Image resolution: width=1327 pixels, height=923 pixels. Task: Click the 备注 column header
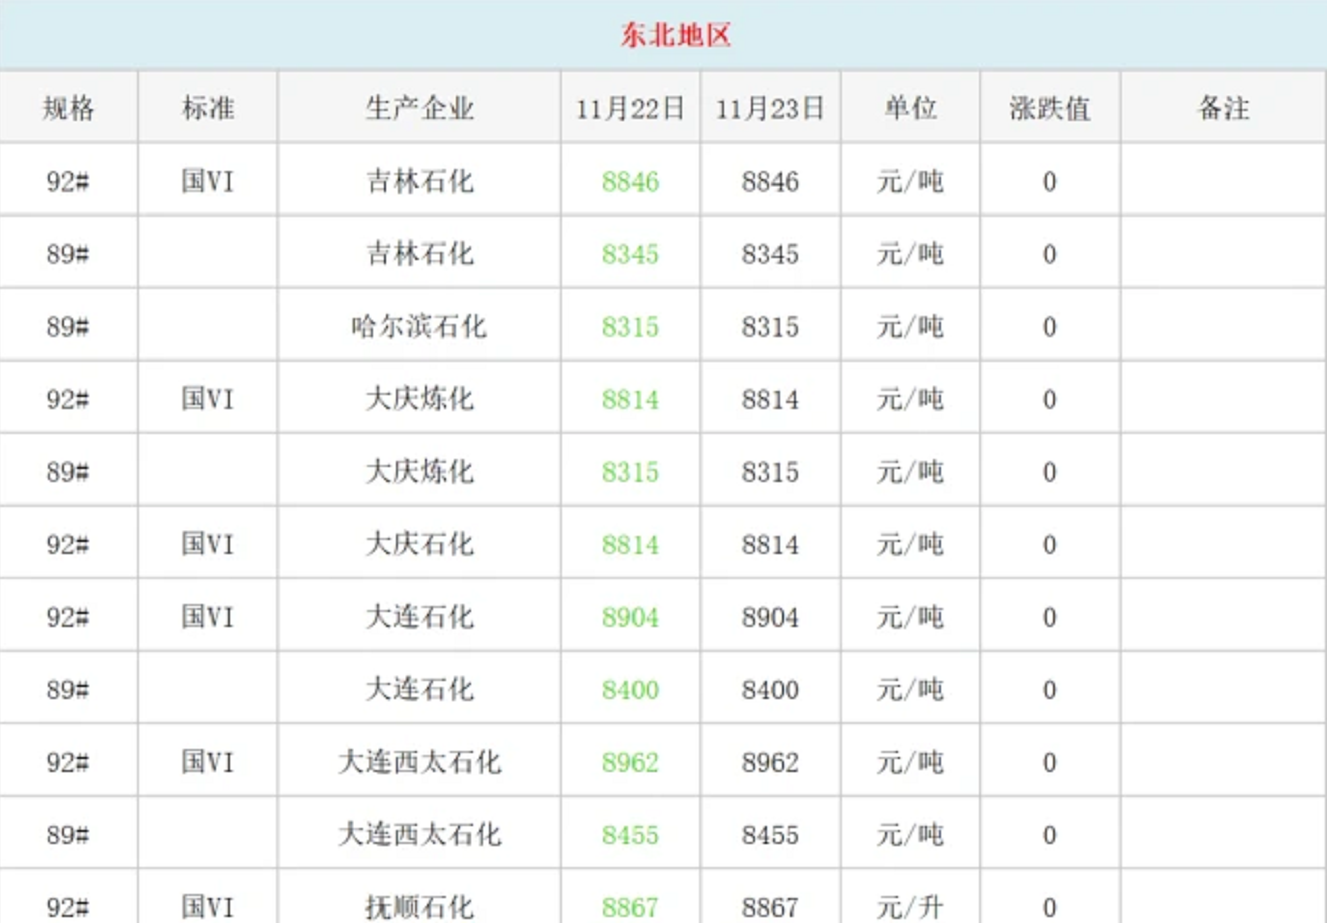(x=1224, y=108)
